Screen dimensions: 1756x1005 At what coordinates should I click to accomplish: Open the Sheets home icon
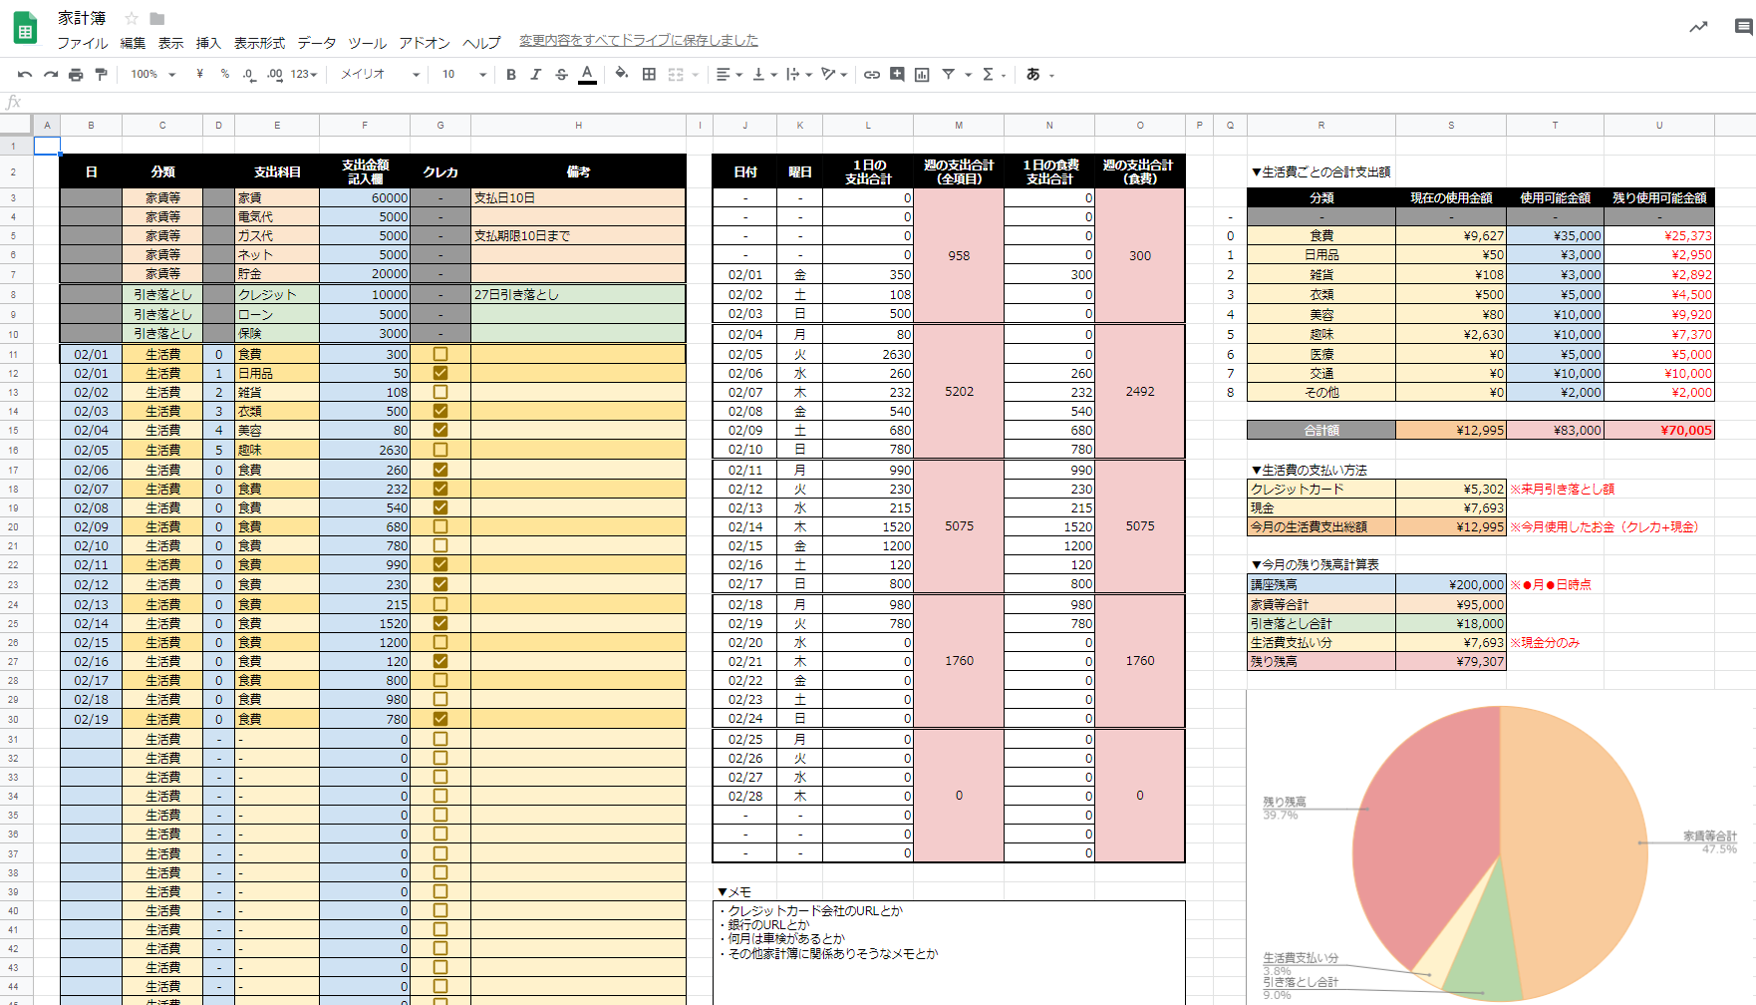pos(25,29)
